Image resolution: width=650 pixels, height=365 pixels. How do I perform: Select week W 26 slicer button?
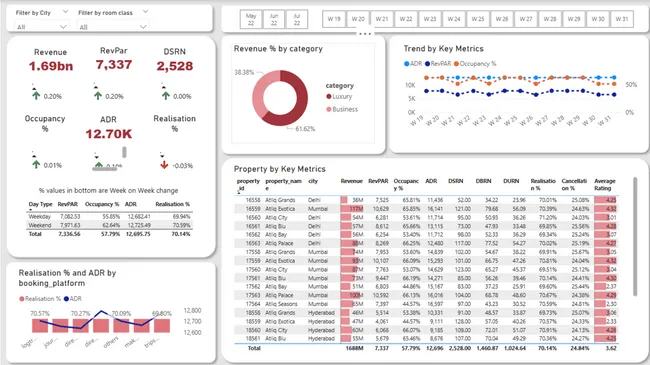(x=502, y=19)
